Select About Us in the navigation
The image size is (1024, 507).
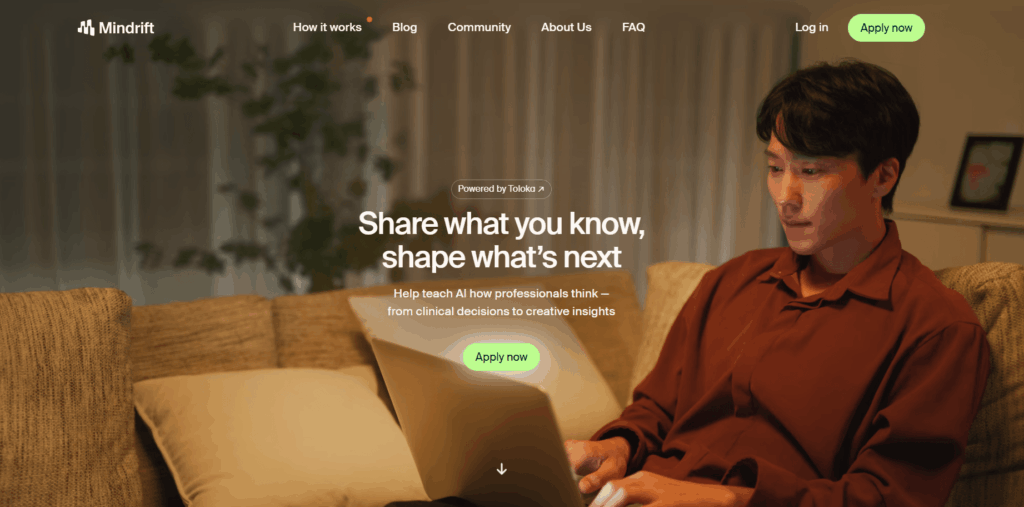pos(566,27)
